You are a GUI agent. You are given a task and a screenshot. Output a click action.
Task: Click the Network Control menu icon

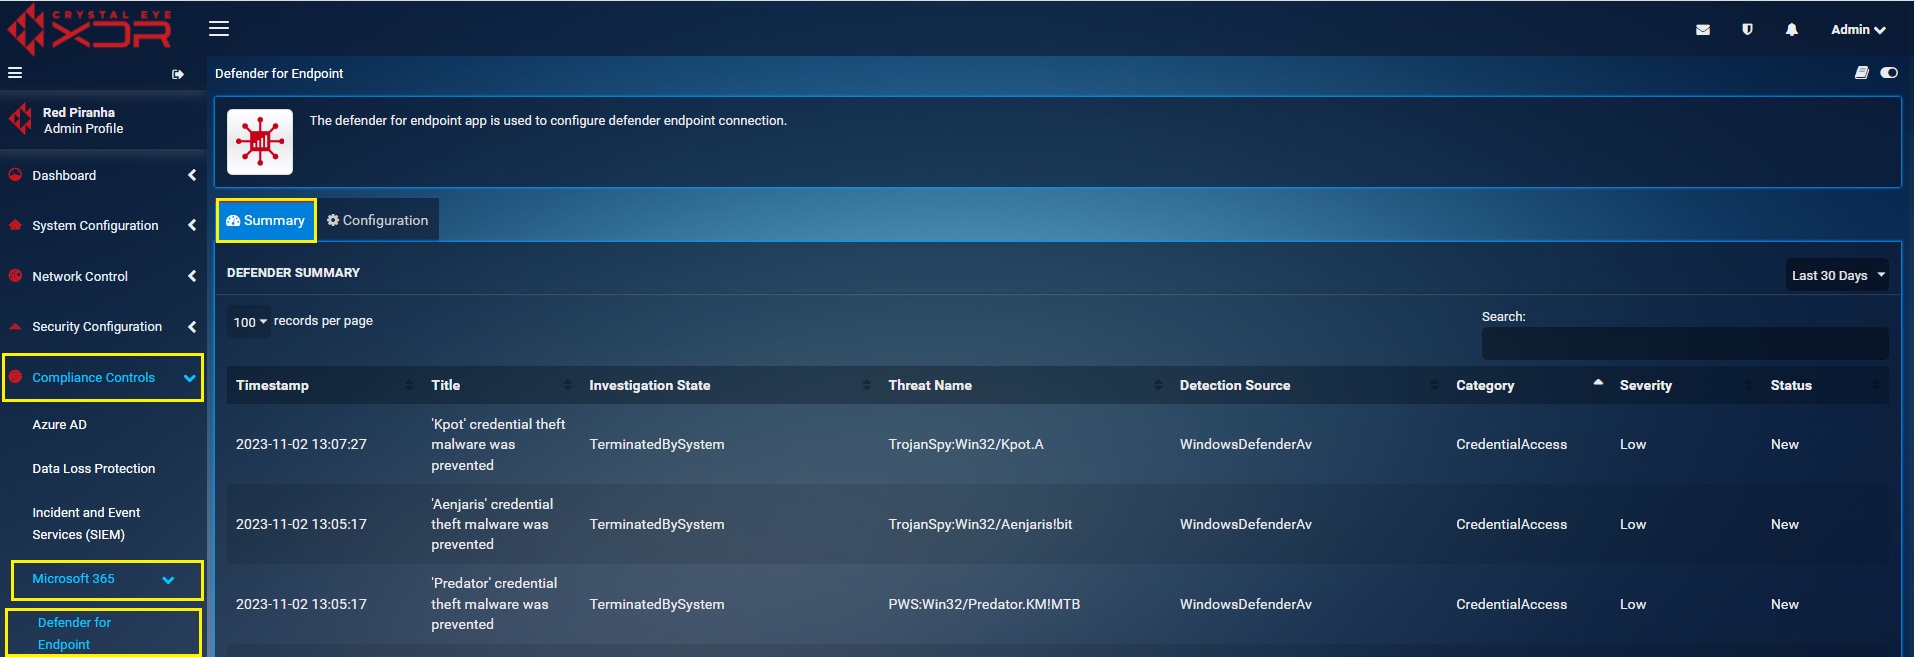[15, 276]
